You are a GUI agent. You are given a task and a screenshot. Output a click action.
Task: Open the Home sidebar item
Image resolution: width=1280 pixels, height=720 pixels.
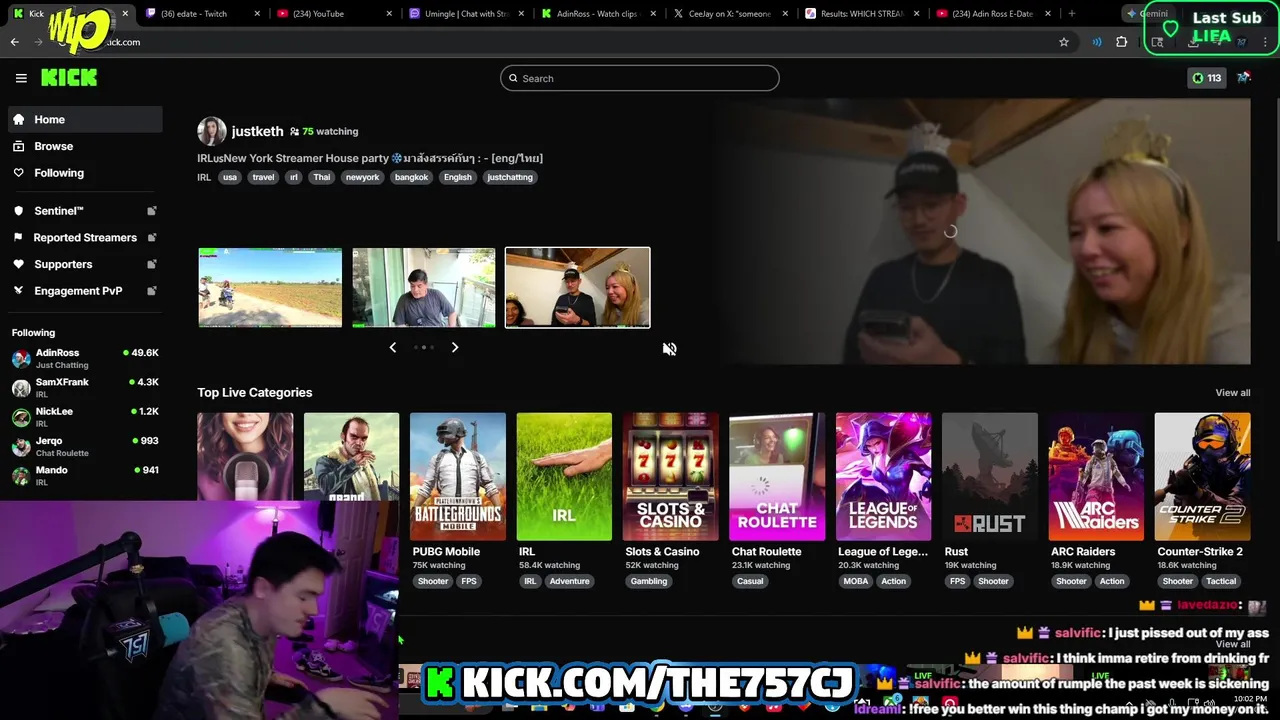(x=85, y=119)
